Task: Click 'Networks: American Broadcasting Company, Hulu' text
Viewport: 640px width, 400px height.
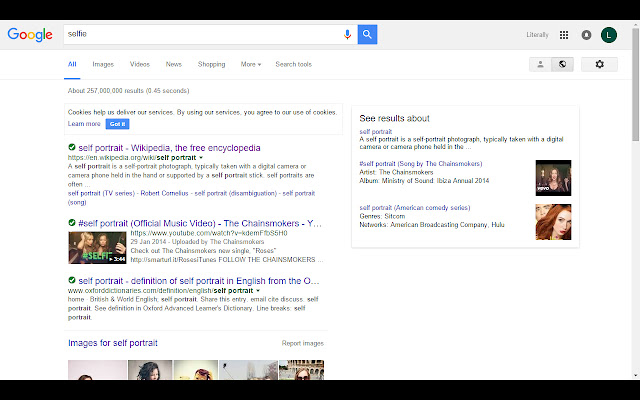Action: click(x=432, y=224)
